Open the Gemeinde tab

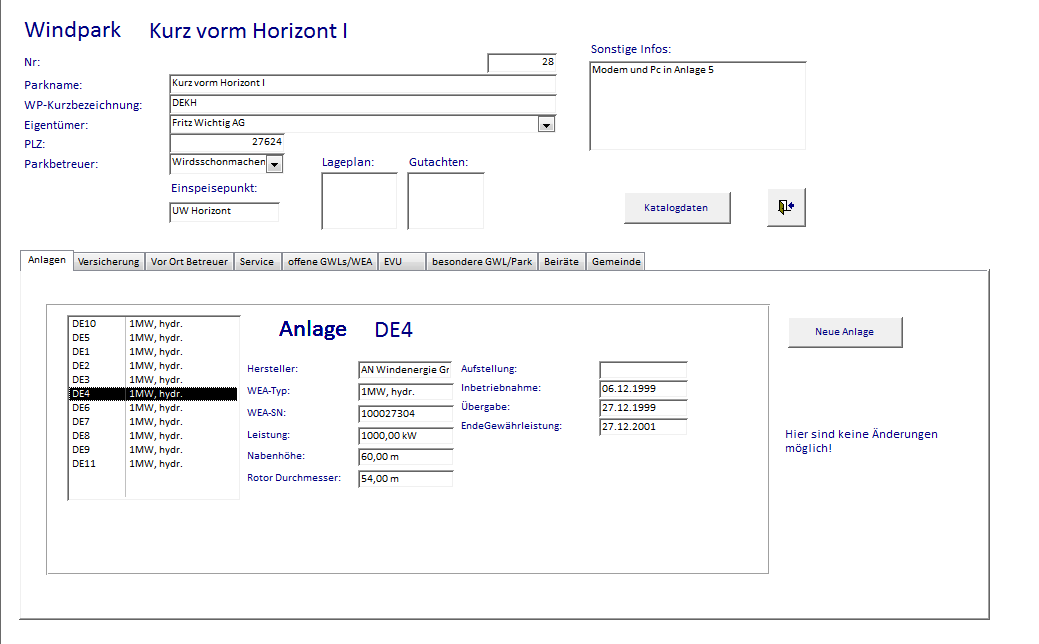click(x=615, y=262)
